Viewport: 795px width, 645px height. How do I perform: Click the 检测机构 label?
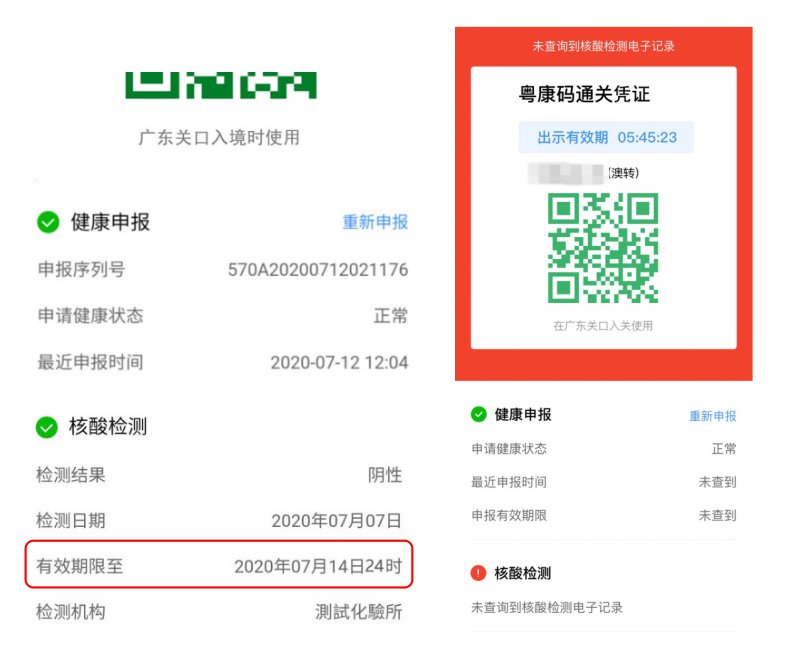point(71,612)
